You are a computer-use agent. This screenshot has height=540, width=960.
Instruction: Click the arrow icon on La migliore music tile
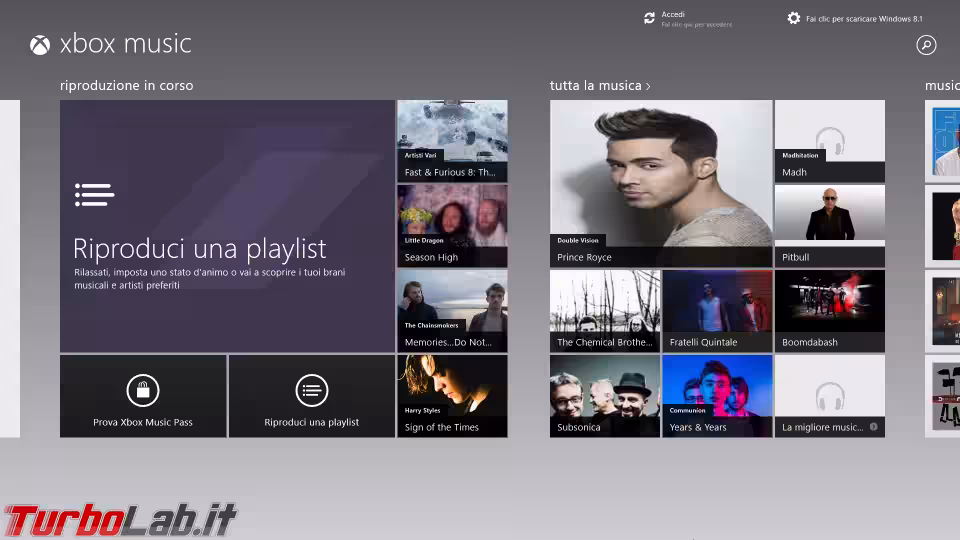873,427
